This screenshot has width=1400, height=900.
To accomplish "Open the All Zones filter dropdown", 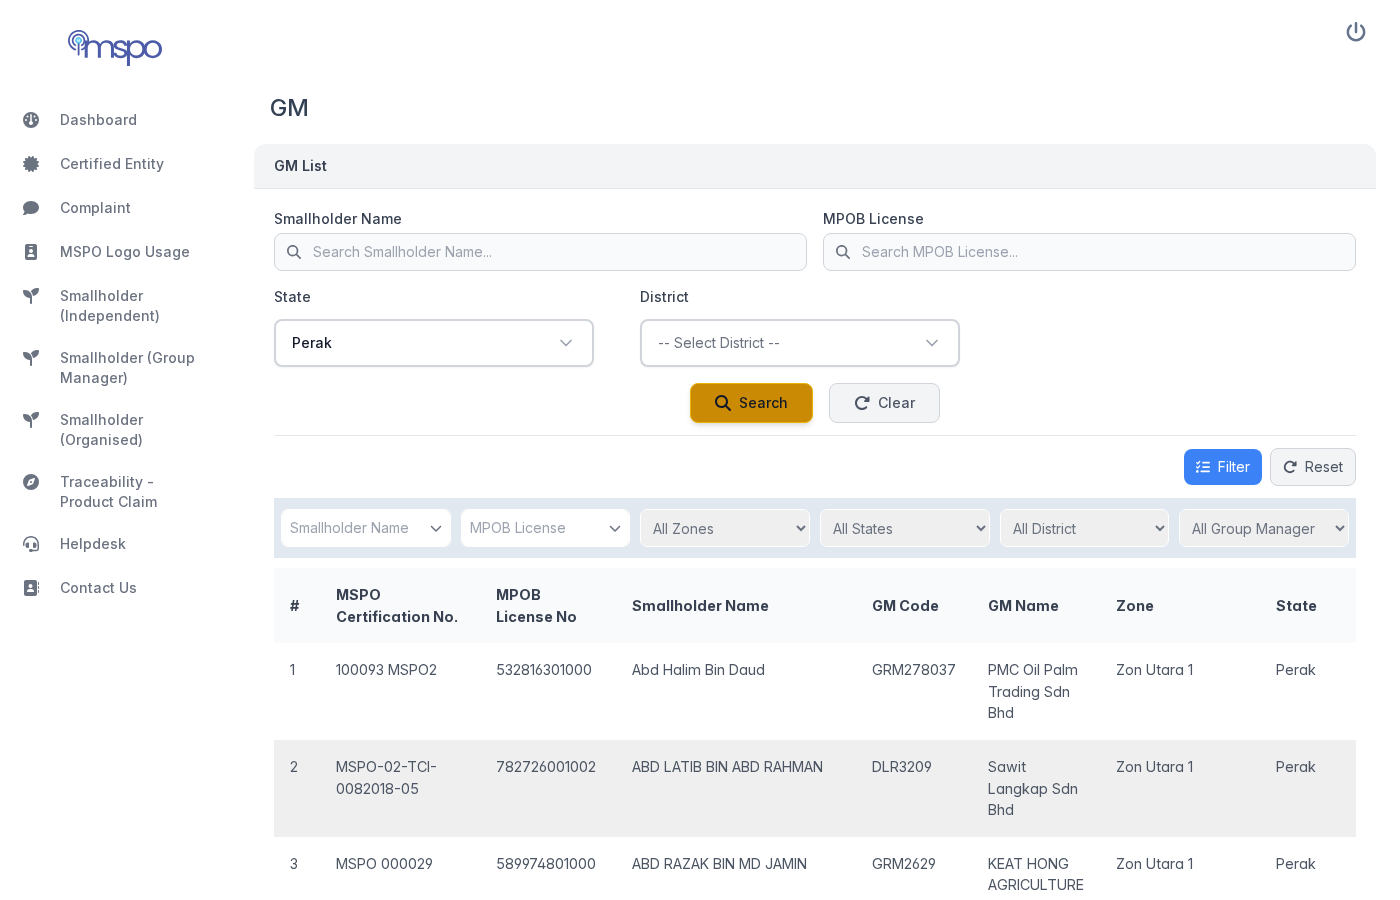I will [x=724, y=528].
